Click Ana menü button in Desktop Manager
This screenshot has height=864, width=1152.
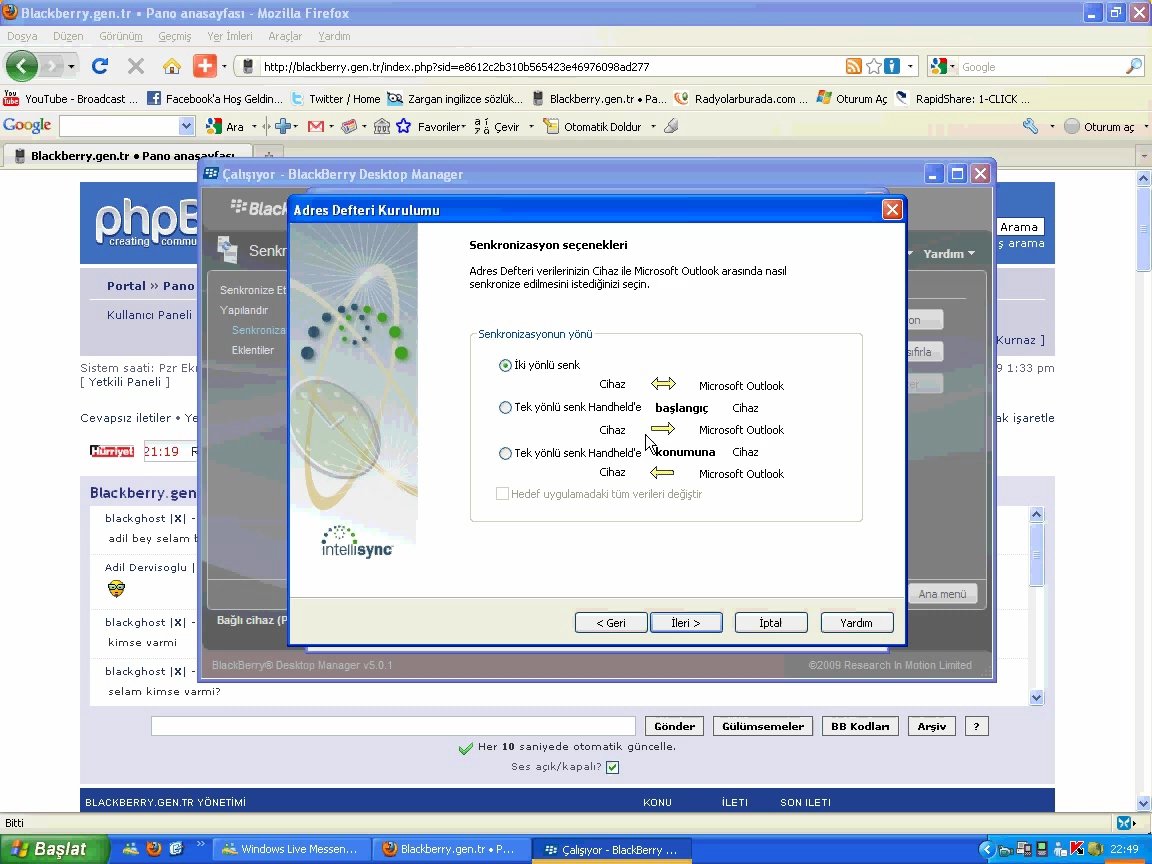coord(943,594)
